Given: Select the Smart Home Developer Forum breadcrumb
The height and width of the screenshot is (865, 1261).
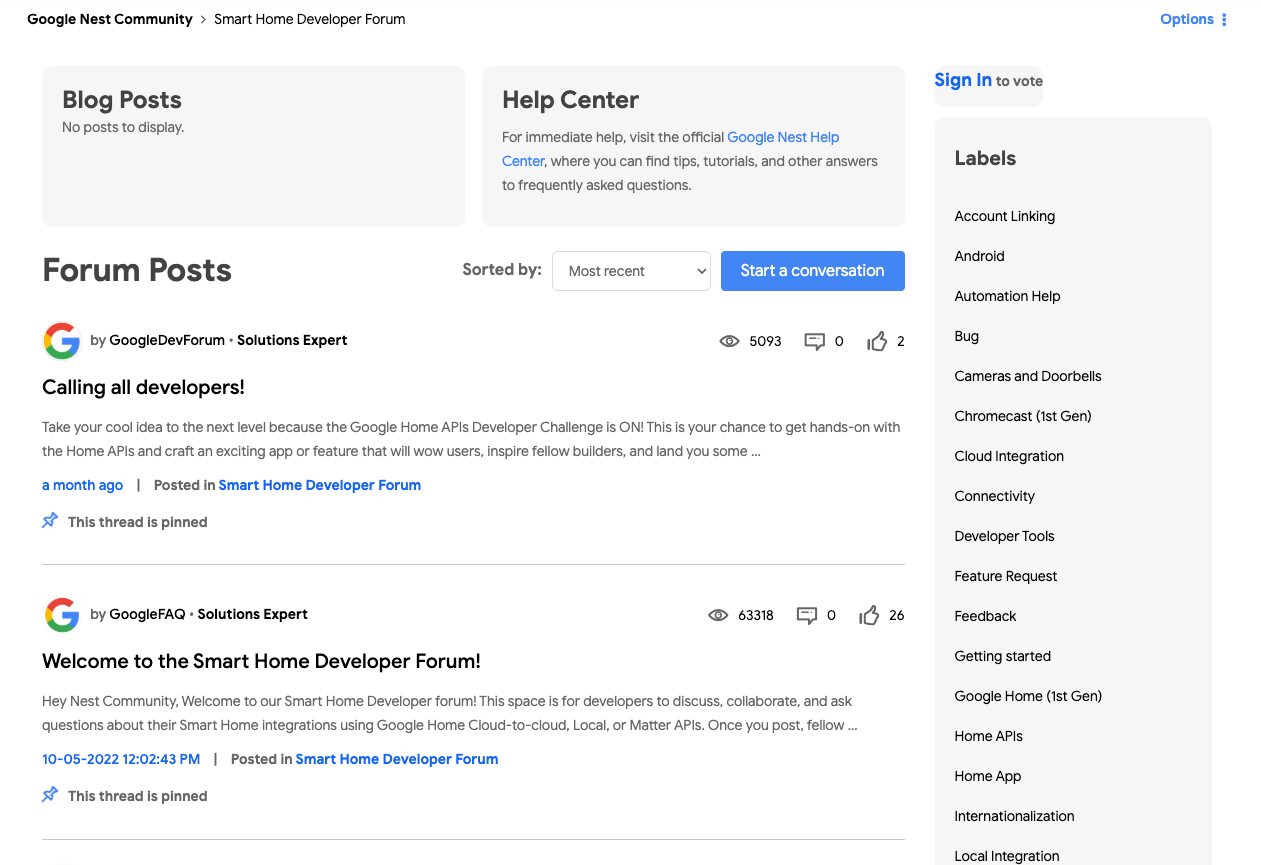Looking at the screenshot, I should pos(310,20).
